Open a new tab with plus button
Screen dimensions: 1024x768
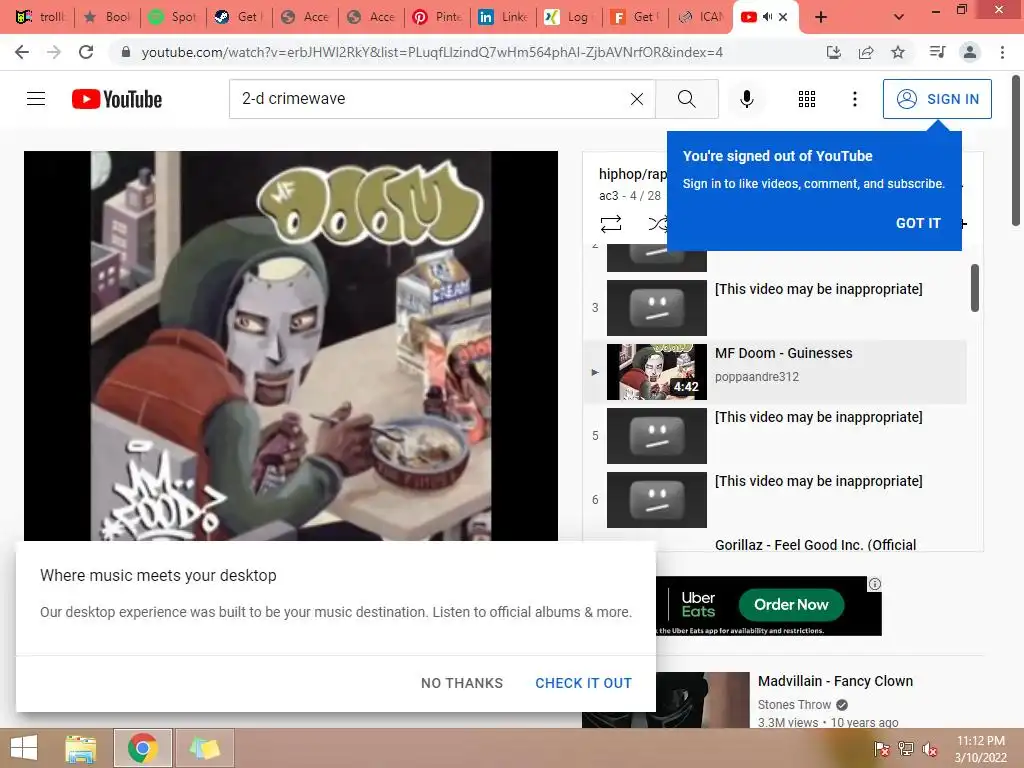(821, 17)
